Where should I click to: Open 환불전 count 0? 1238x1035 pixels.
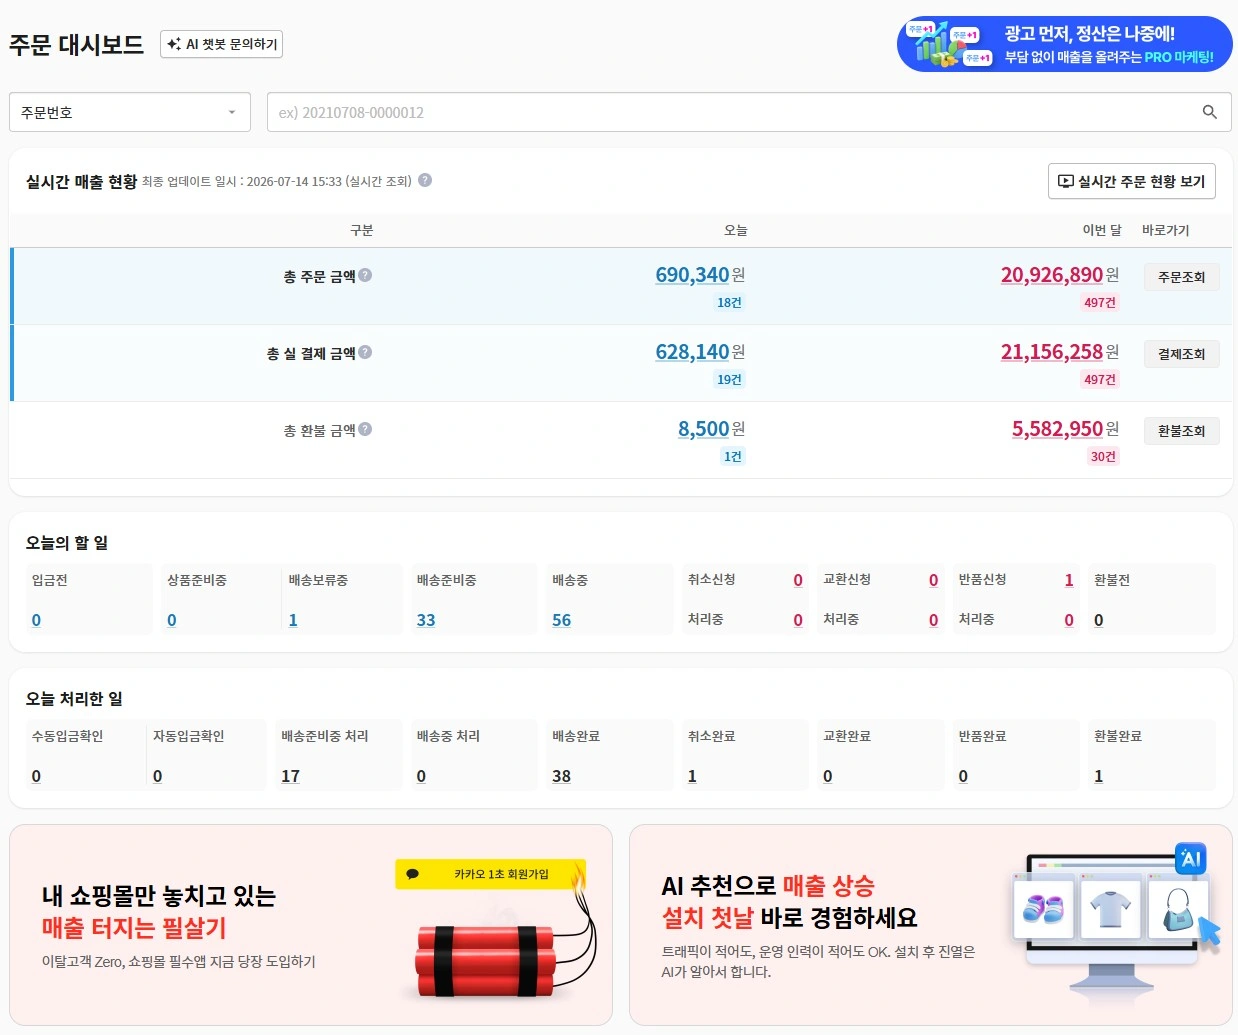(x=1098, y=620)
